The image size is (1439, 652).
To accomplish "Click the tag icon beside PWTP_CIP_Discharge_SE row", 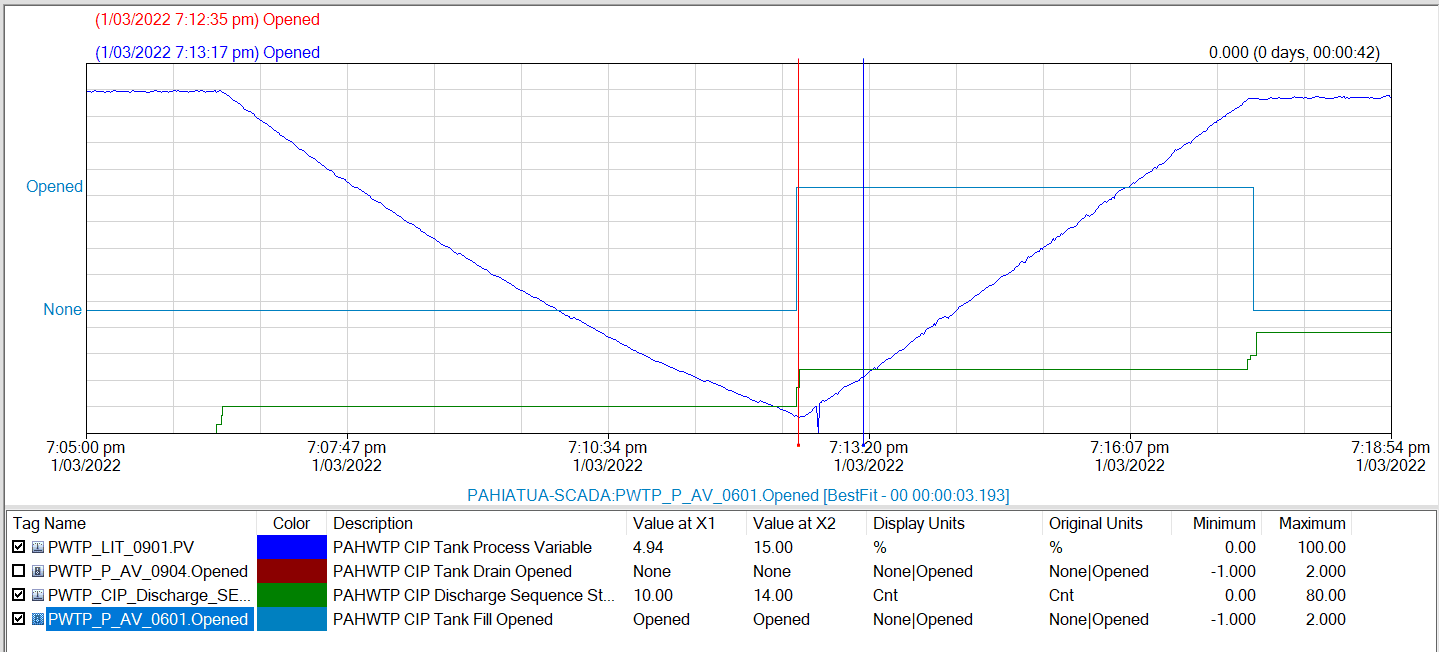I will (x=38, y=595).
